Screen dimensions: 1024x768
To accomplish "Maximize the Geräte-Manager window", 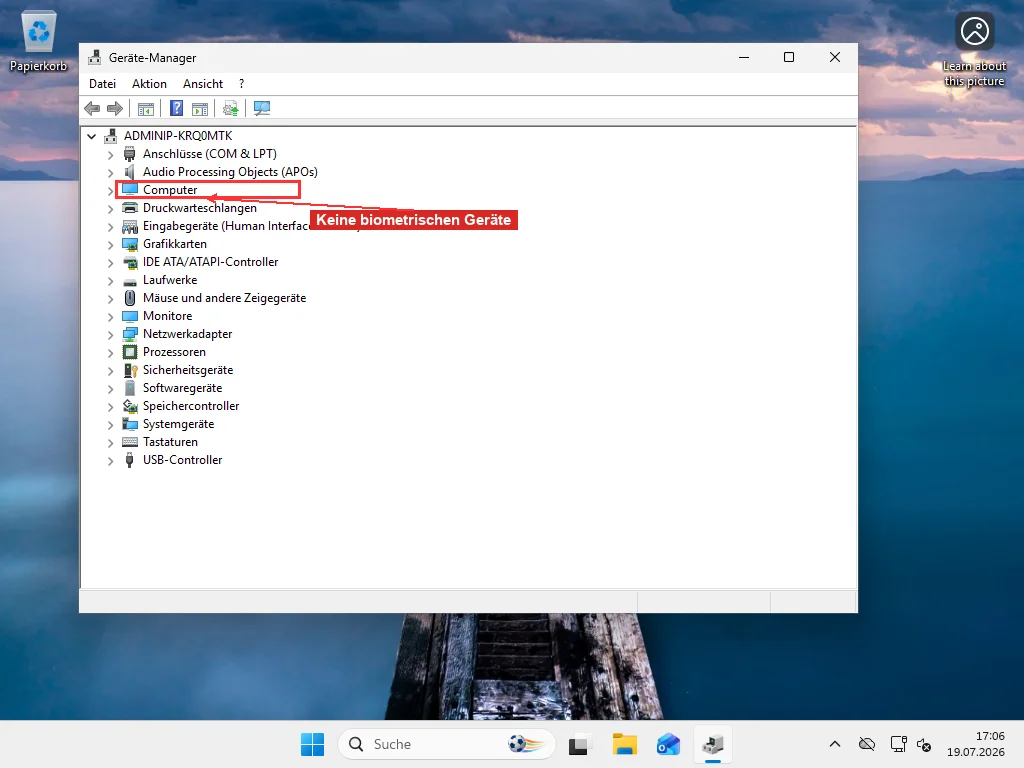I will point(789,57).
